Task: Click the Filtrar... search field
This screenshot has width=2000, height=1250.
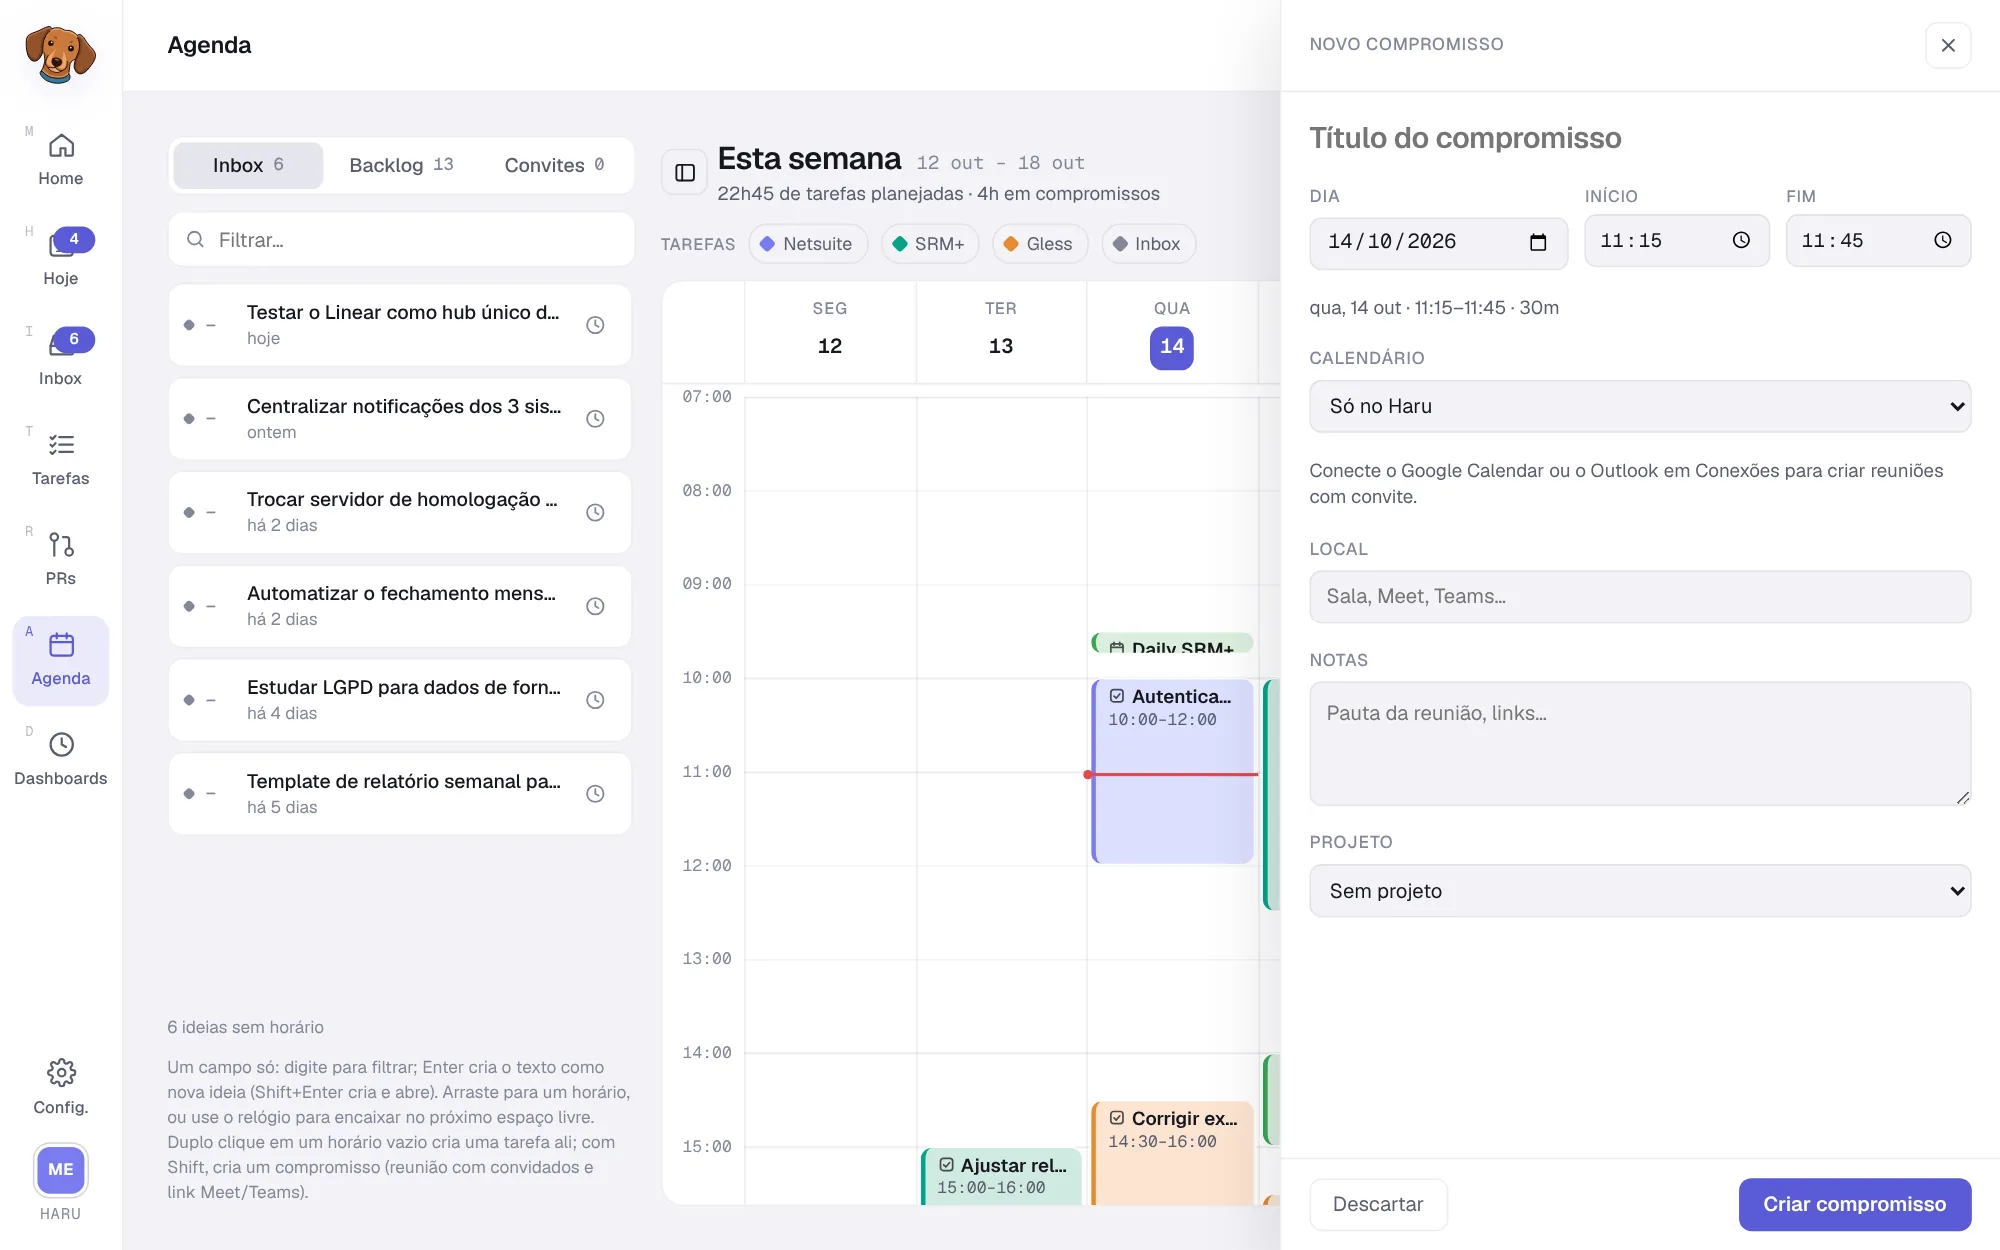Action: click(401, 240)
